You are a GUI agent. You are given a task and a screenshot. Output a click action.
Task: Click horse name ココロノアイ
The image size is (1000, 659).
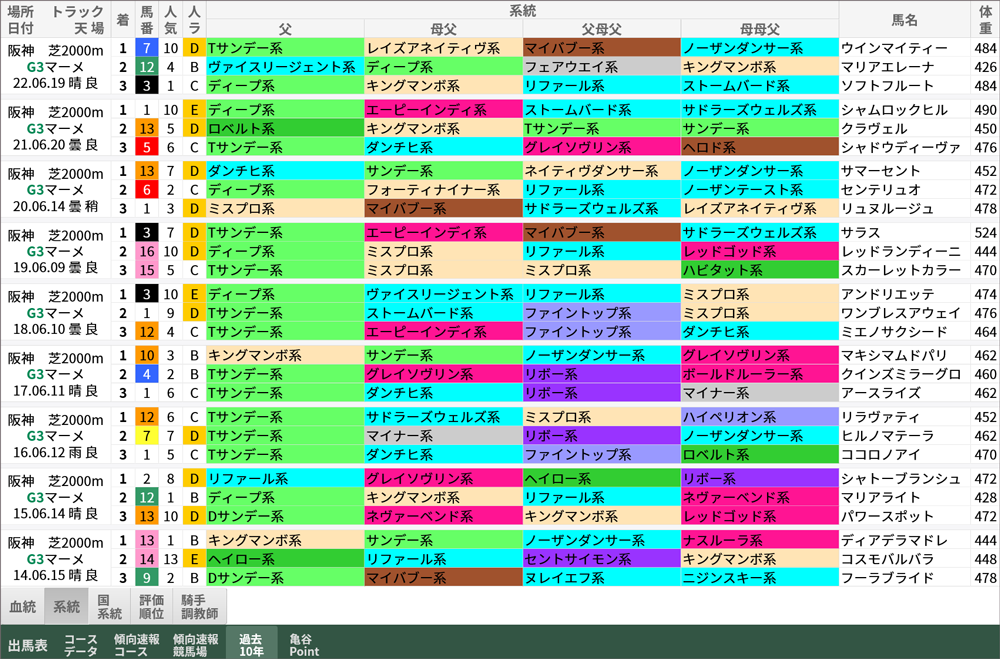(x=881, y=455)
